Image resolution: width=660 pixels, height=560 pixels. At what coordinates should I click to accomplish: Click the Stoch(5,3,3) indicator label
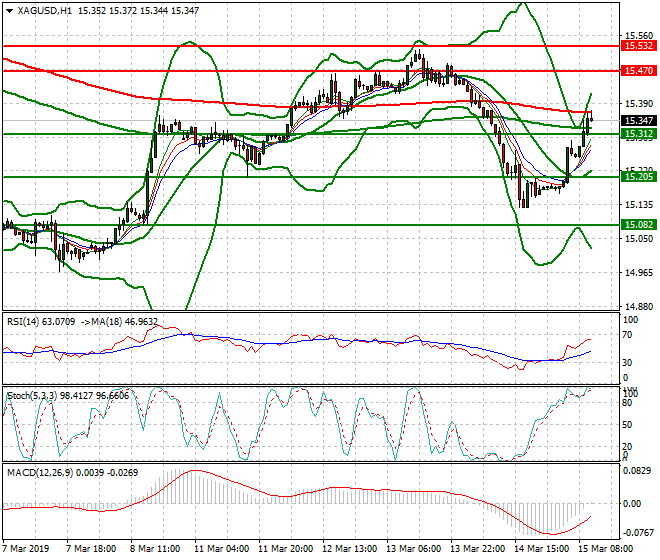(x=31, y=396)
